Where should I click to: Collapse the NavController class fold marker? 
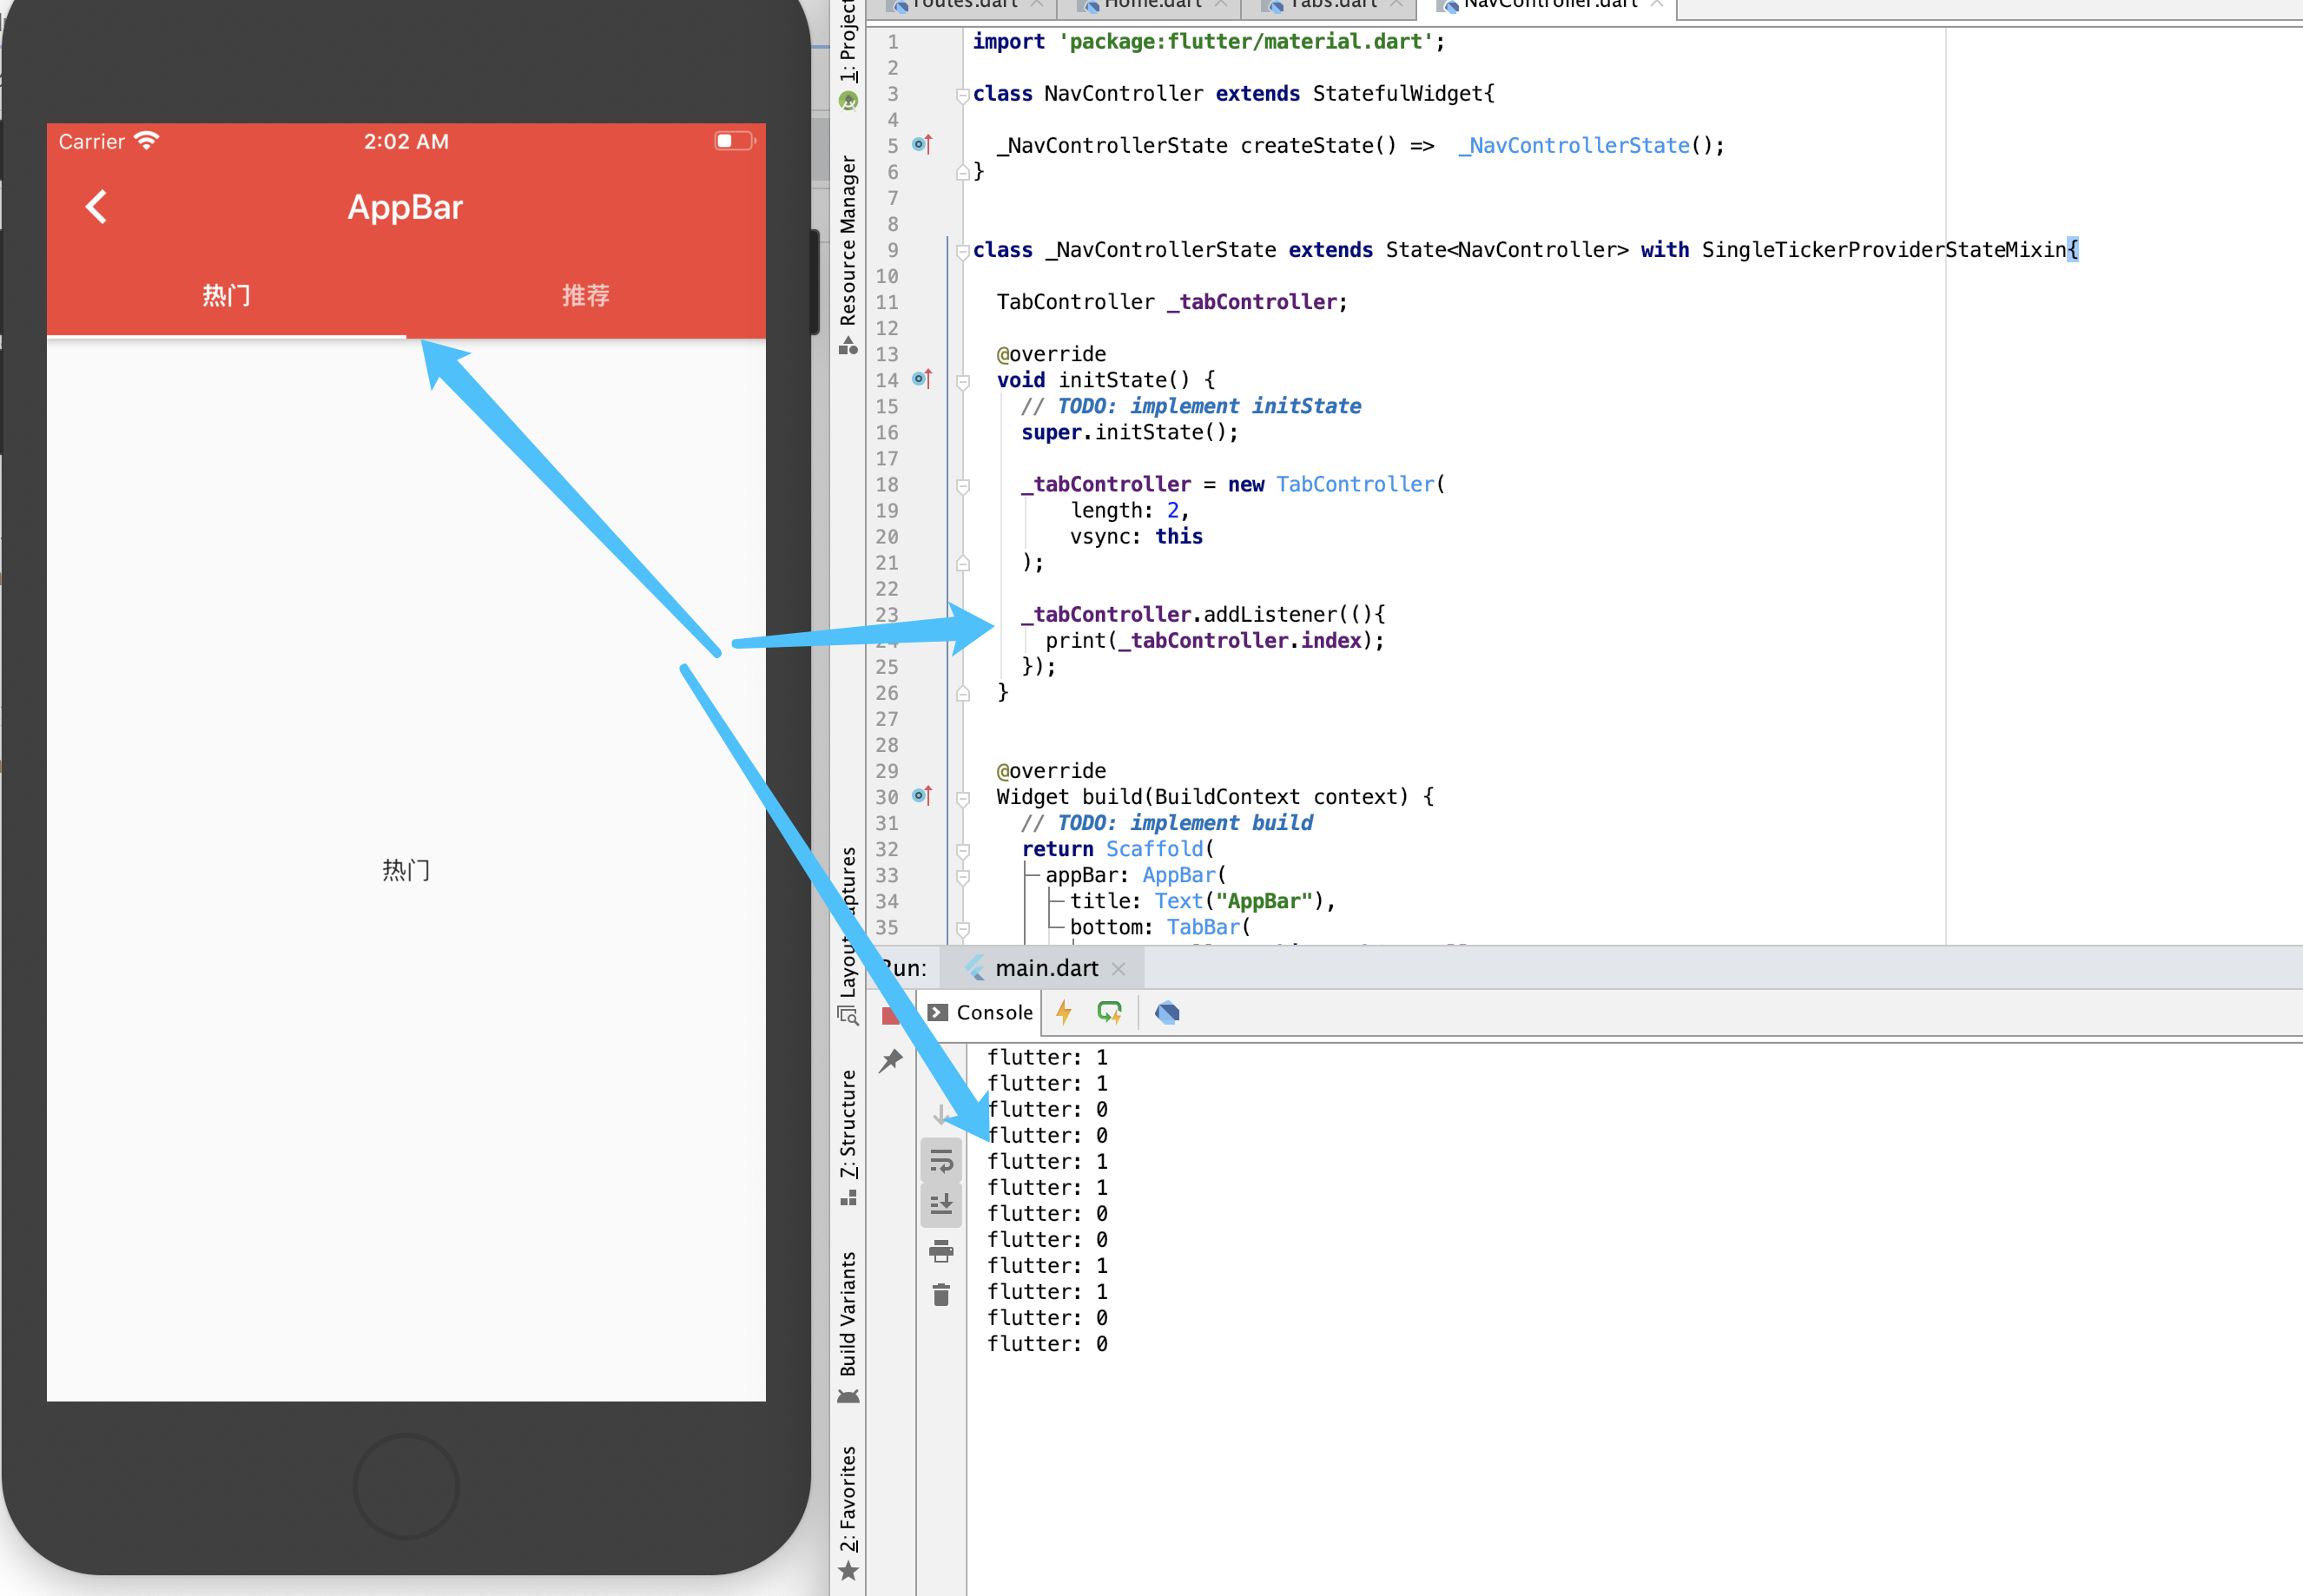(x=962, y=95)
